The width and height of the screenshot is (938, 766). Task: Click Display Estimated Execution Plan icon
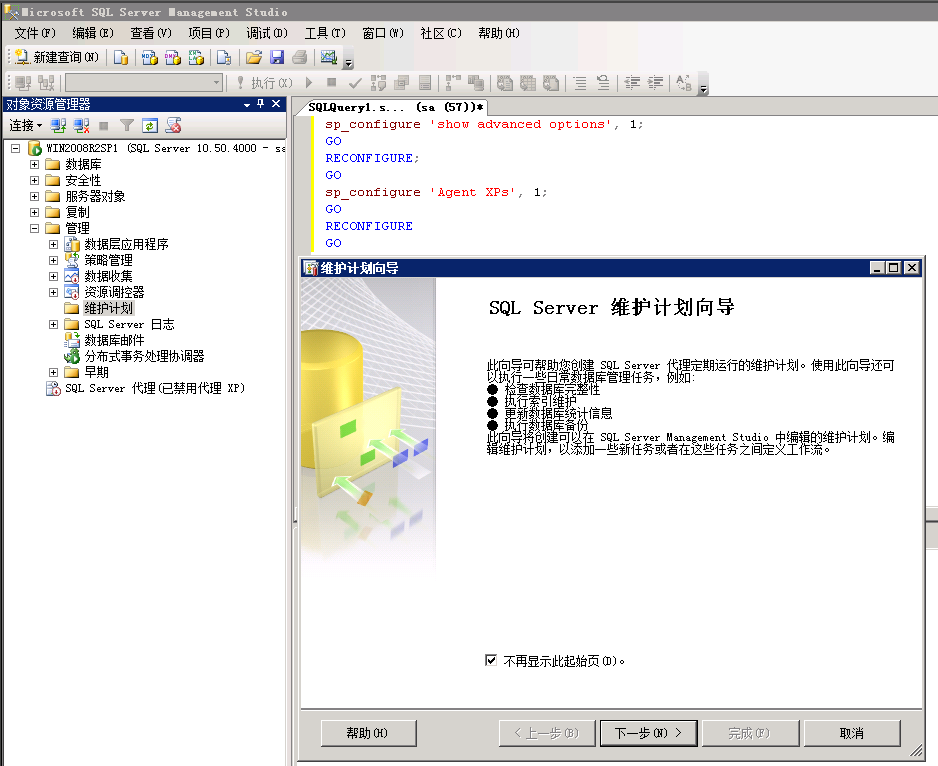(x=378, y=83)
